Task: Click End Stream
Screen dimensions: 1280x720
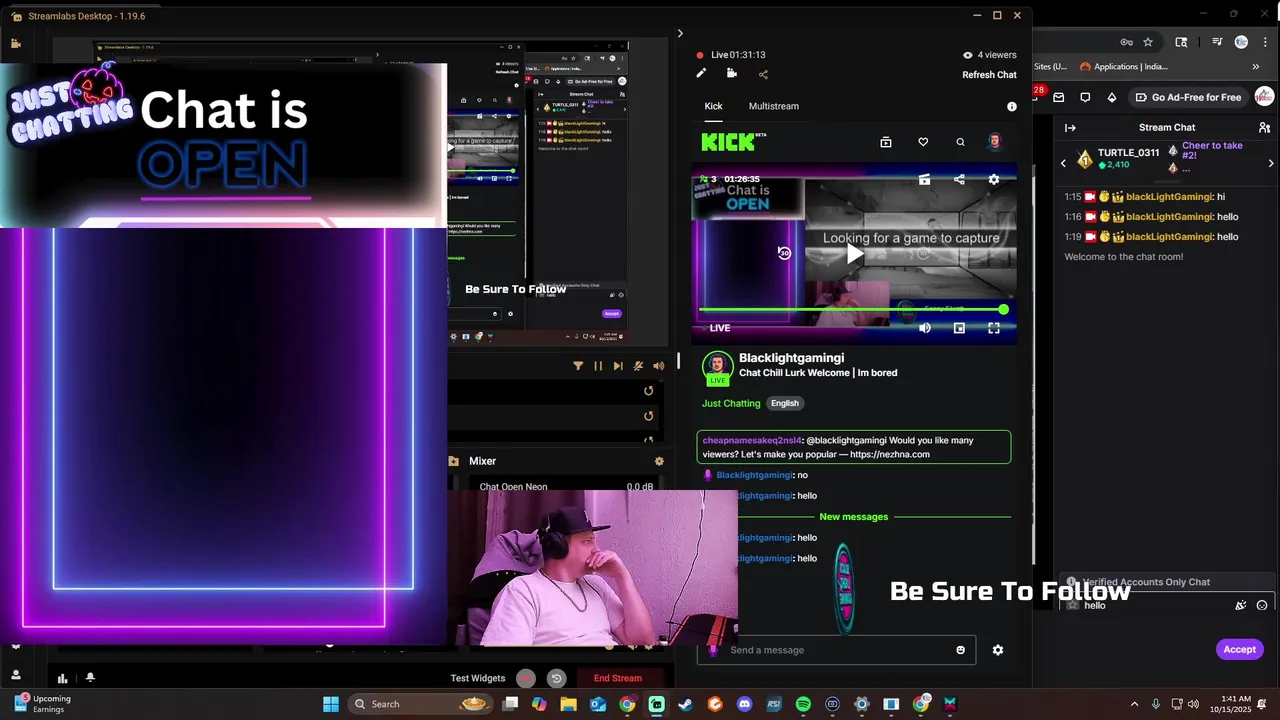Action: point(618,678)
